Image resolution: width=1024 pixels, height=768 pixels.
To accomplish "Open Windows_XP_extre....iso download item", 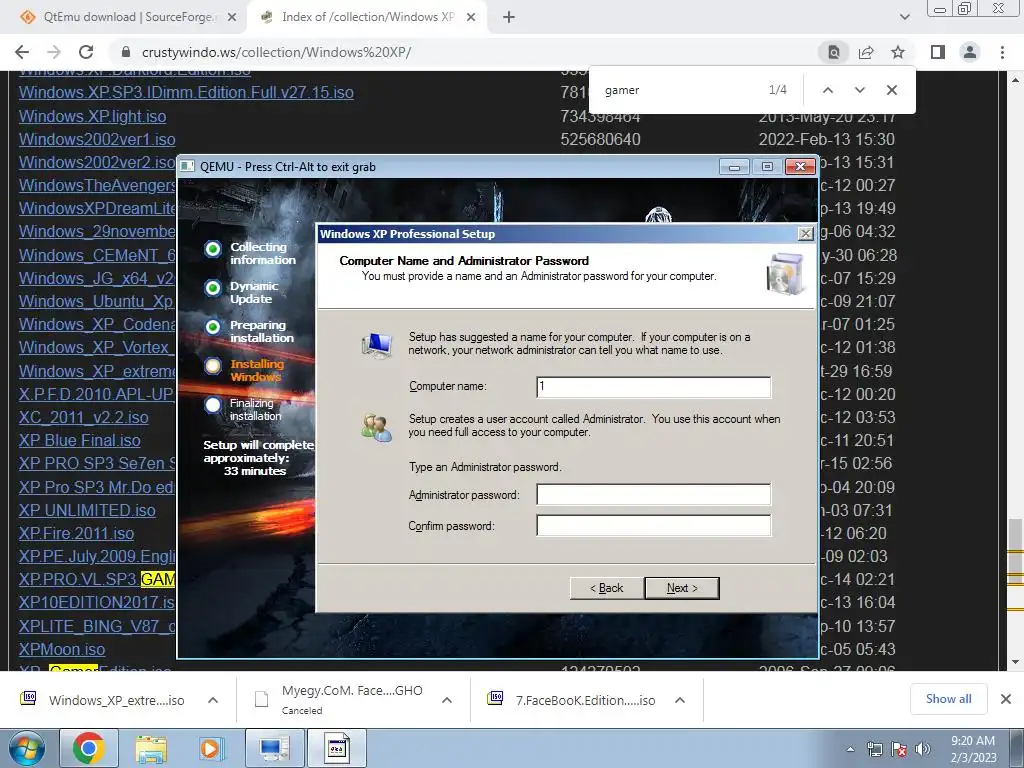I will pyautogui.click(x=104, y=700).
